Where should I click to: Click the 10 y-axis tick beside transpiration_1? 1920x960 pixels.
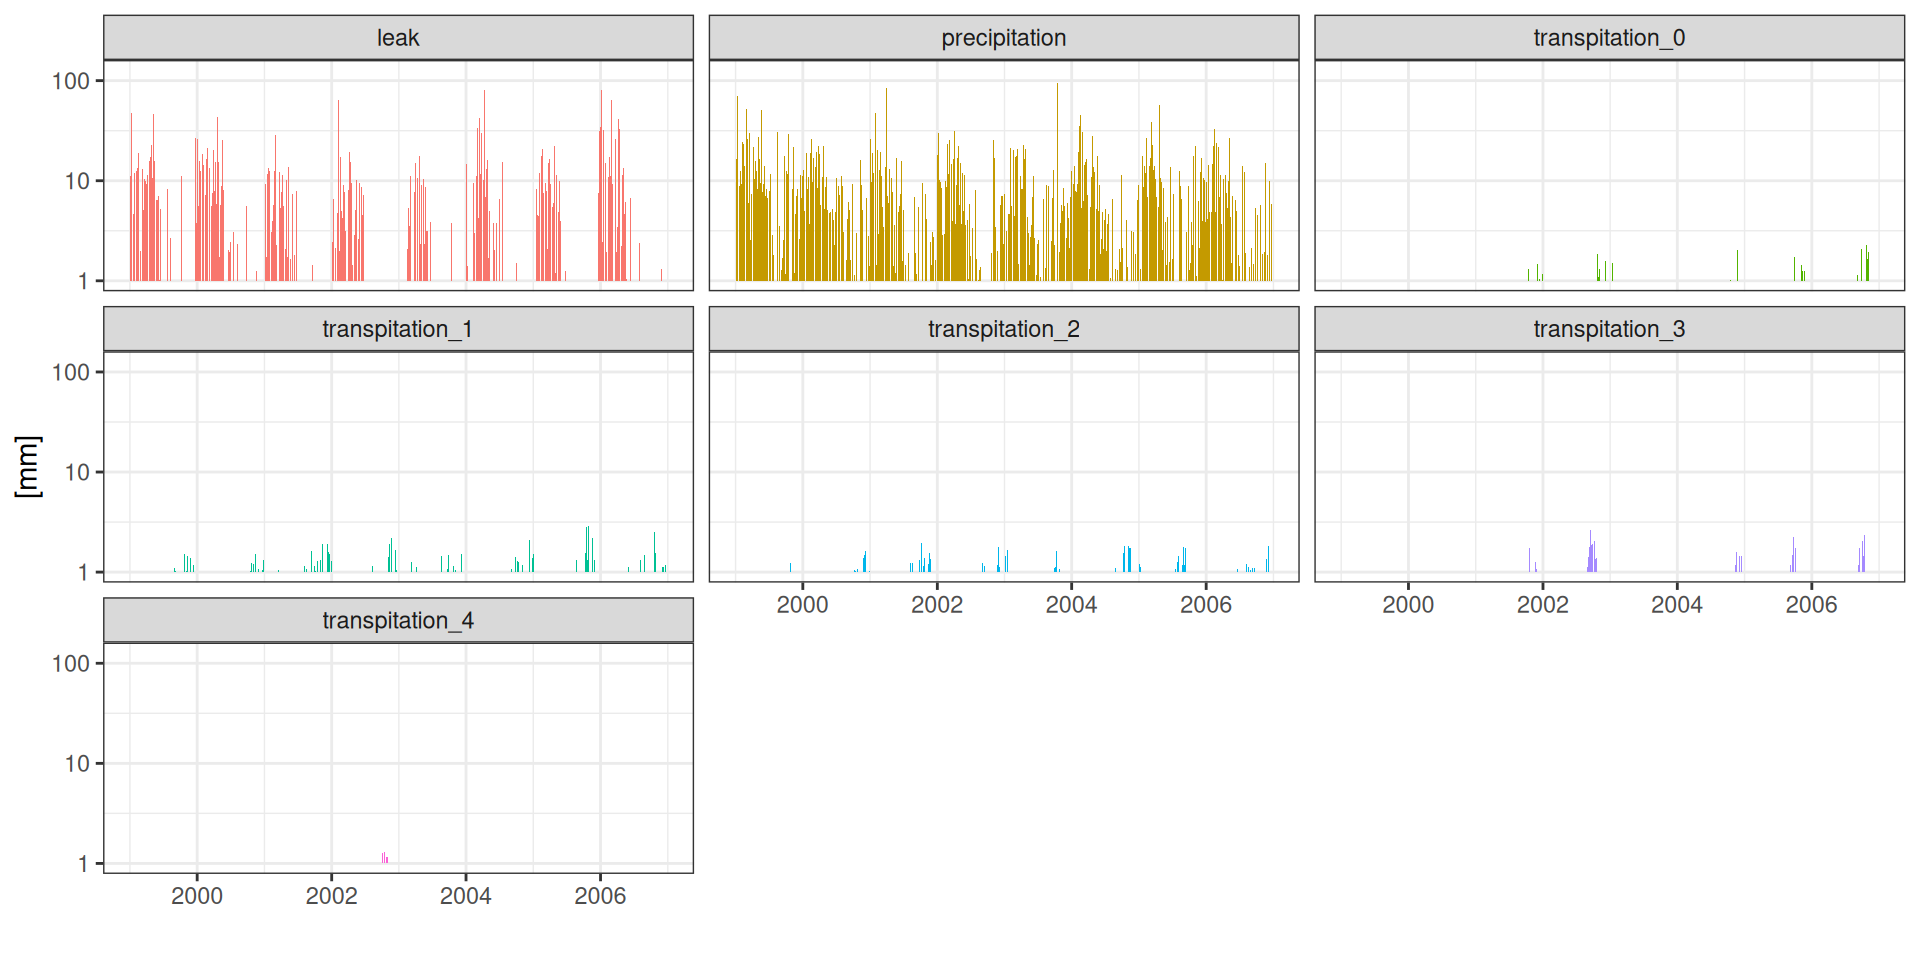point(77,472)
